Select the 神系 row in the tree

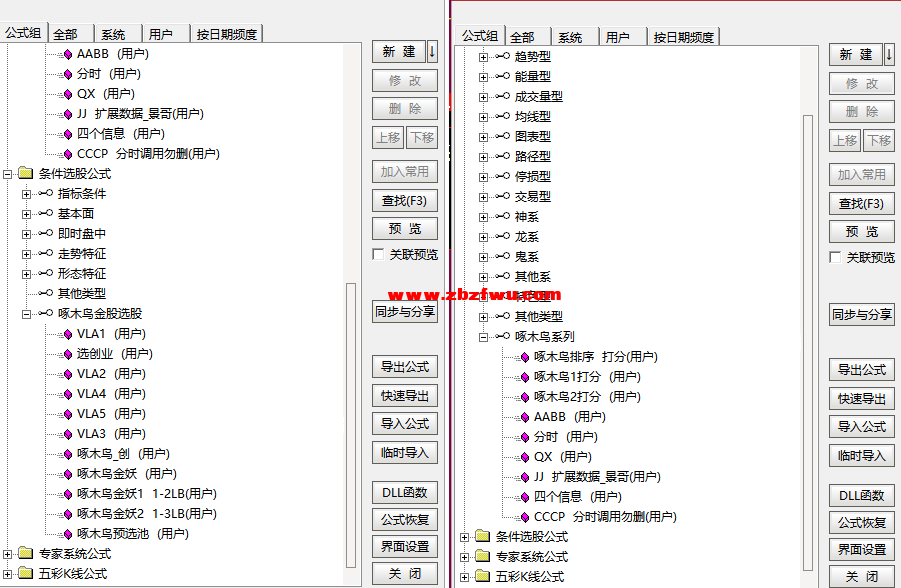pos(526,217)
